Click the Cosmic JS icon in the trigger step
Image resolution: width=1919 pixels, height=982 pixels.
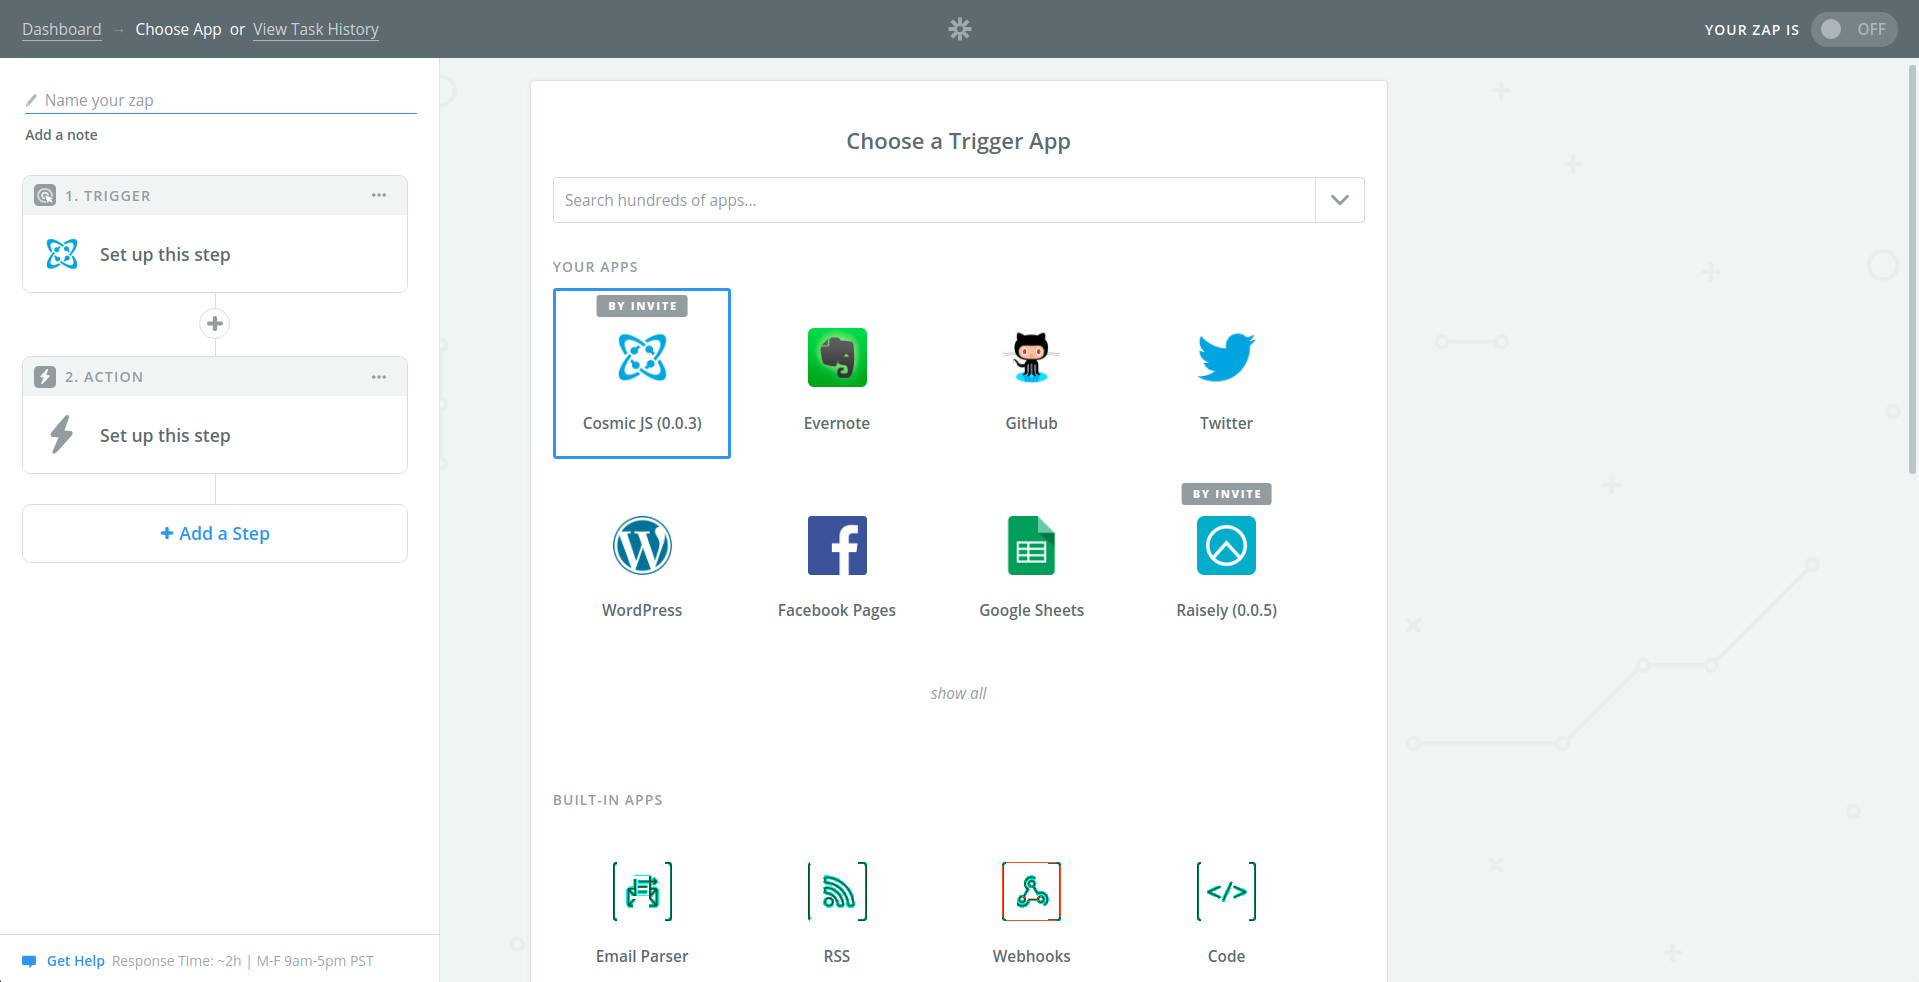(62, 254)
